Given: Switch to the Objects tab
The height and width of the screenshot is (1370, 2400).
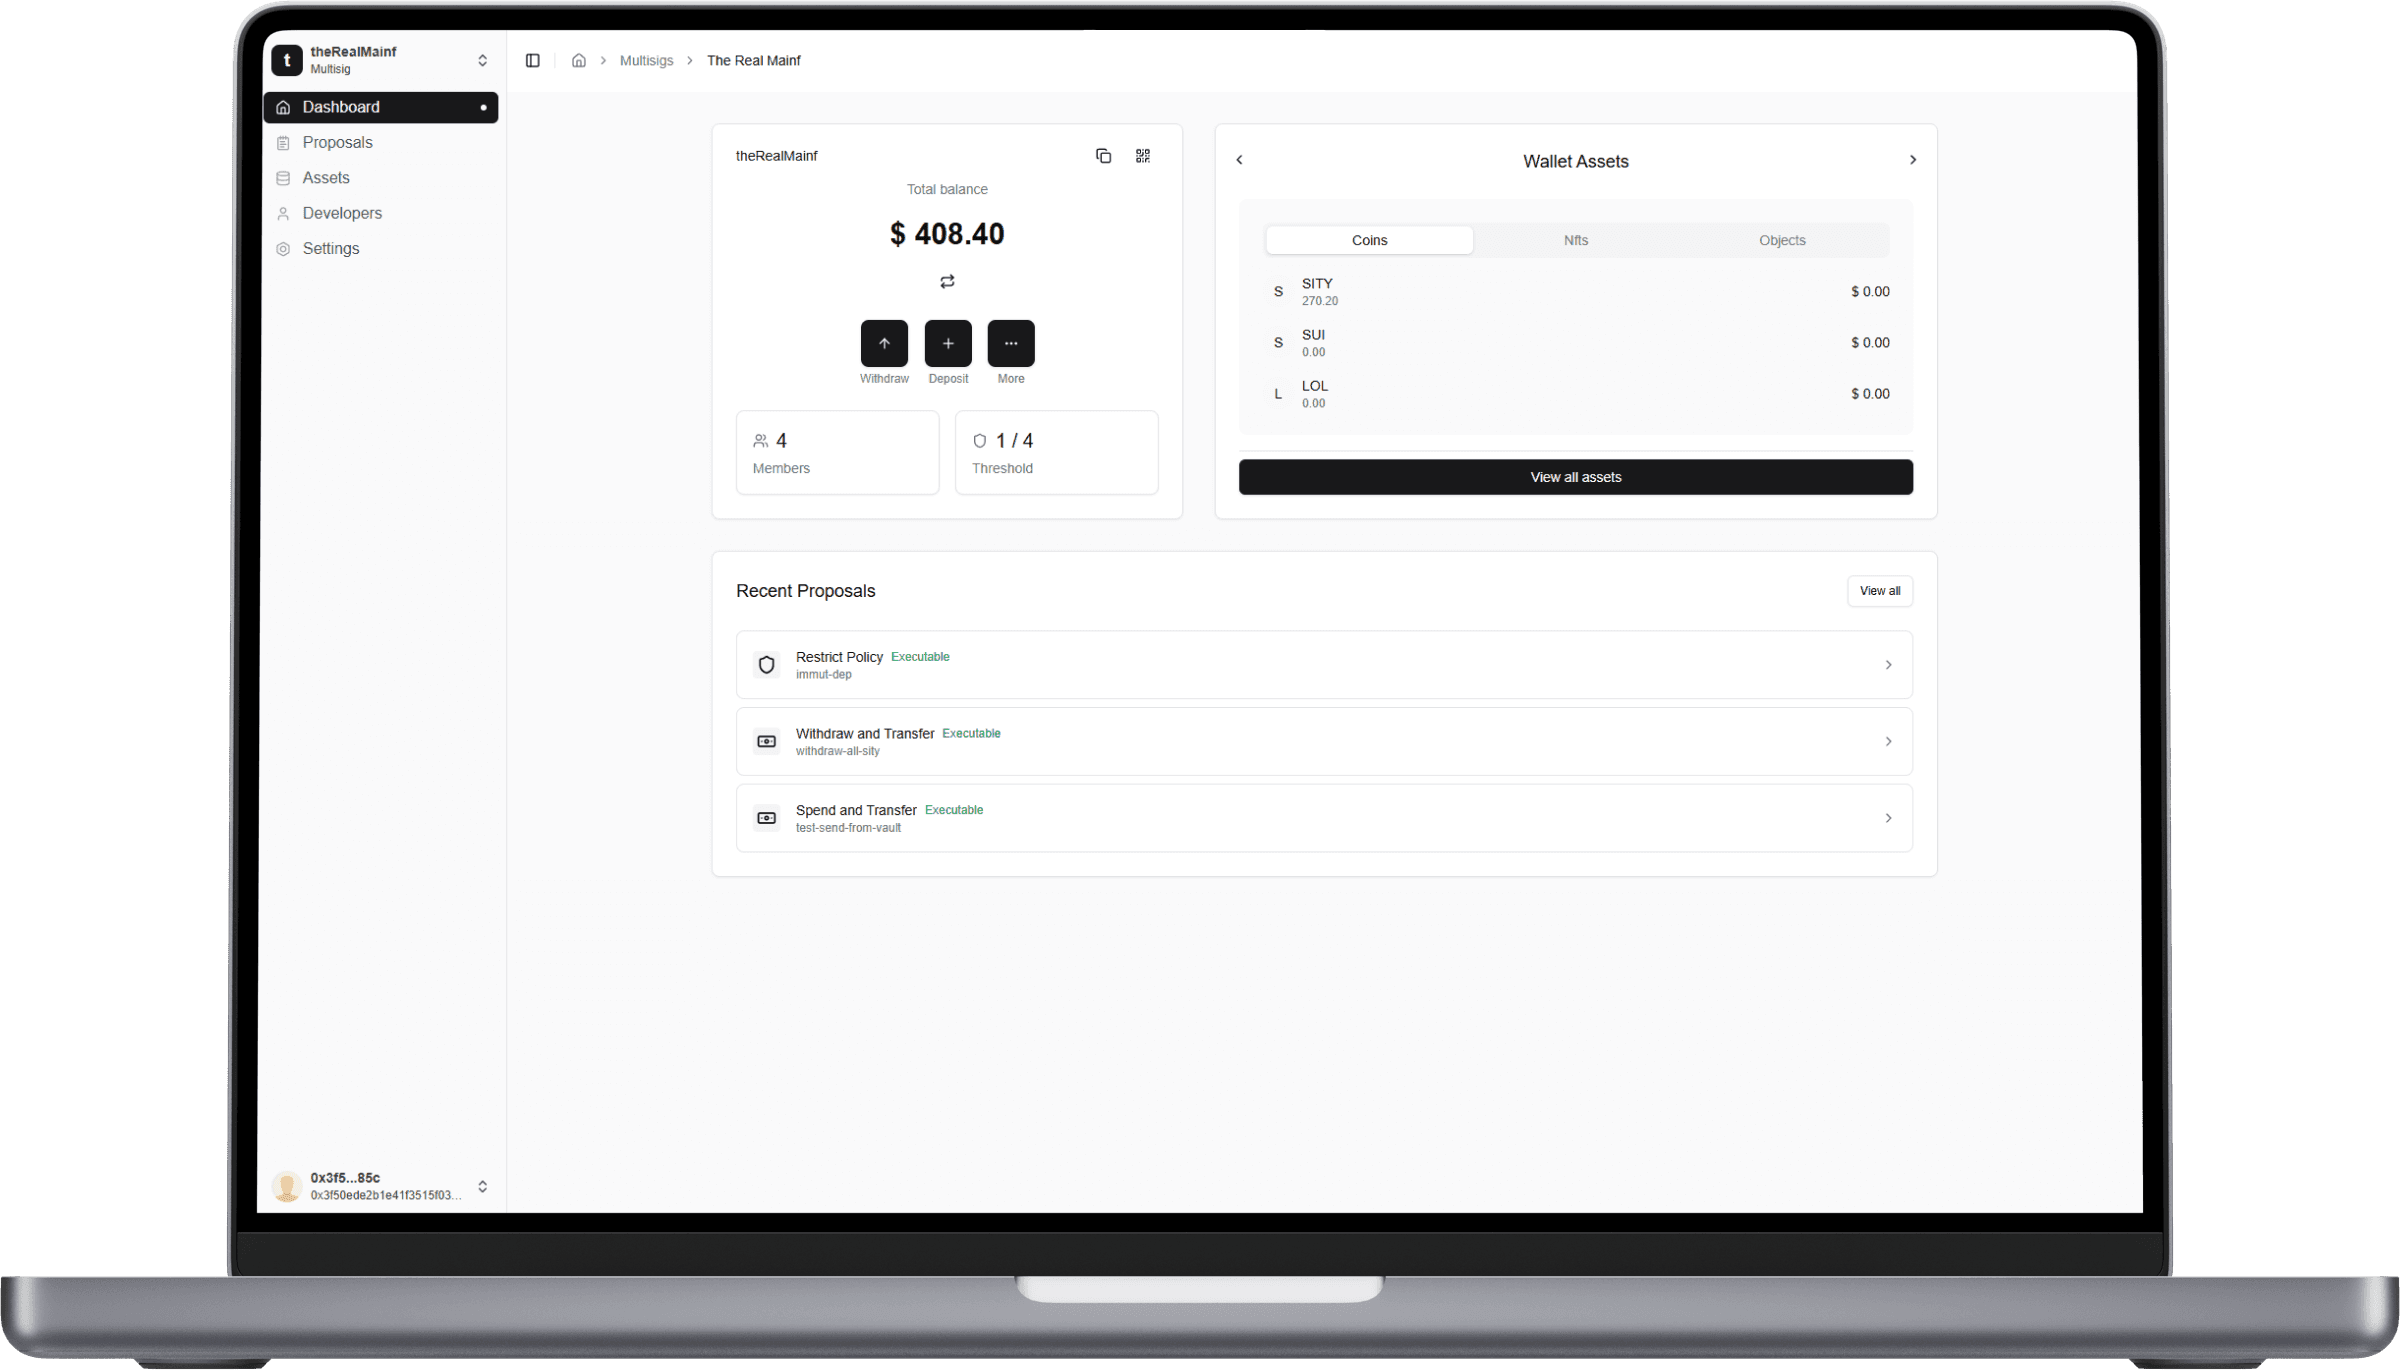Looking at the screenshot, I should (1781, 240).
